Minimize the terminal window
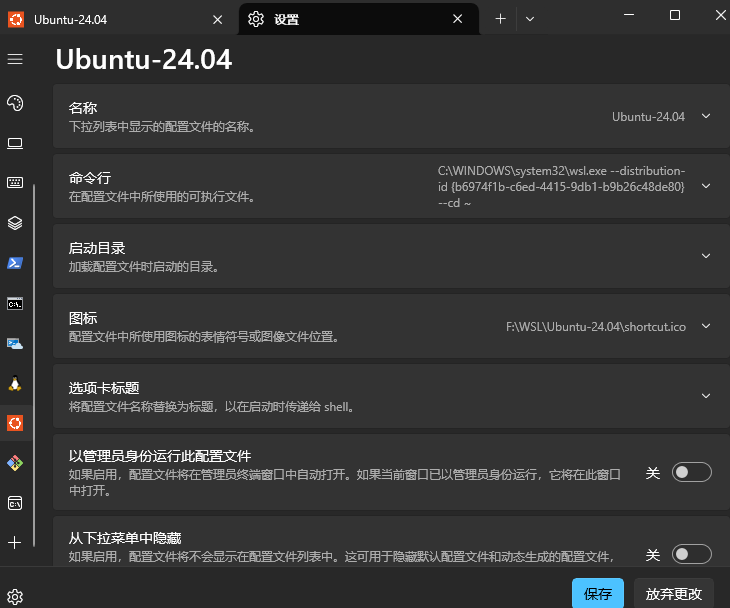The height and width of the screenshot is (608, 730). tap(629, 15)
